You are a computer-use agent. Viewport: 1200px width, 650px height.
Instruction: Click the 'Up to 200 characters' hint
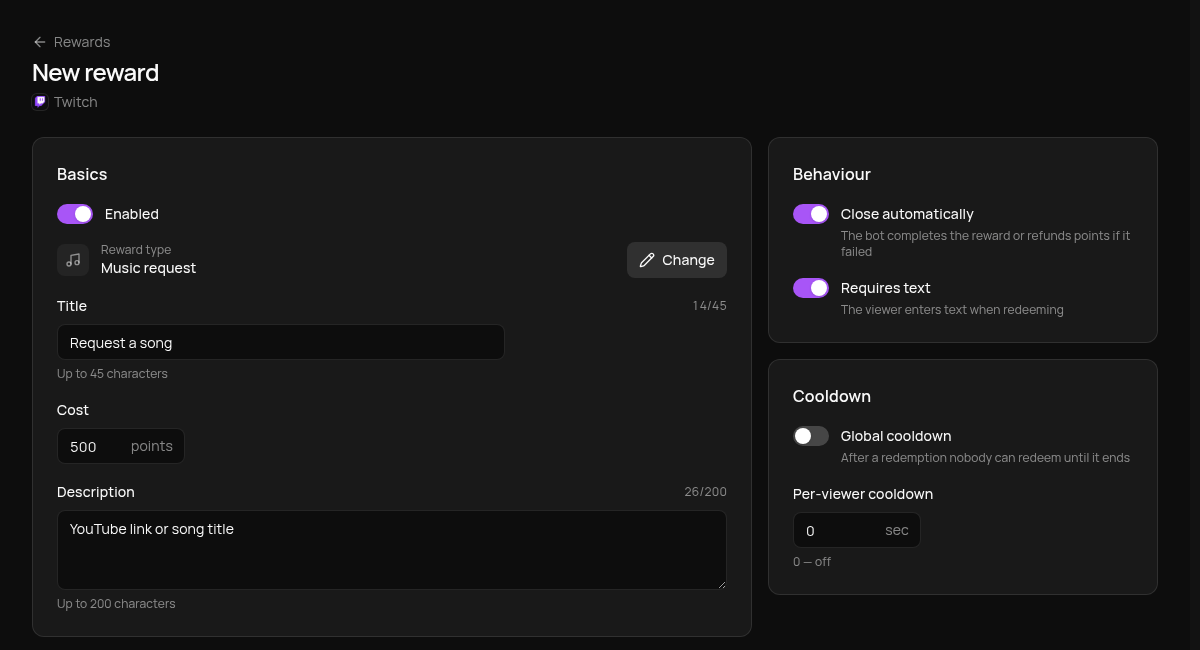[116, 604]
